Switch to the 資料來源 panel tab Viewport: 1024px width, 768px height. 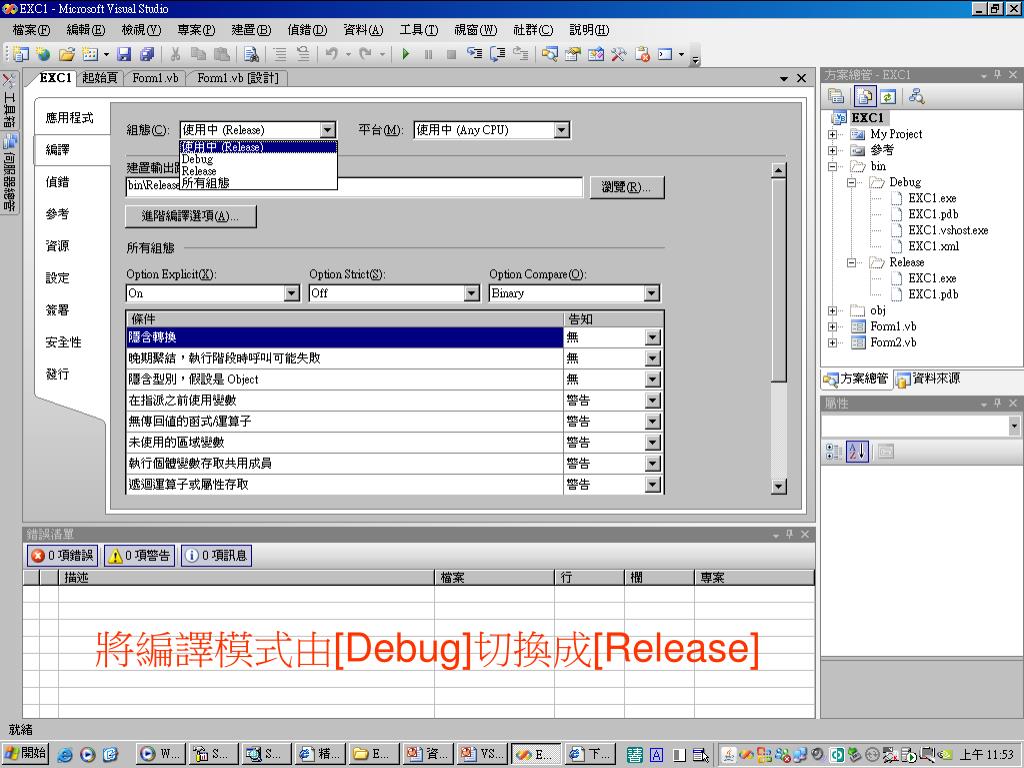coord(928,379)
